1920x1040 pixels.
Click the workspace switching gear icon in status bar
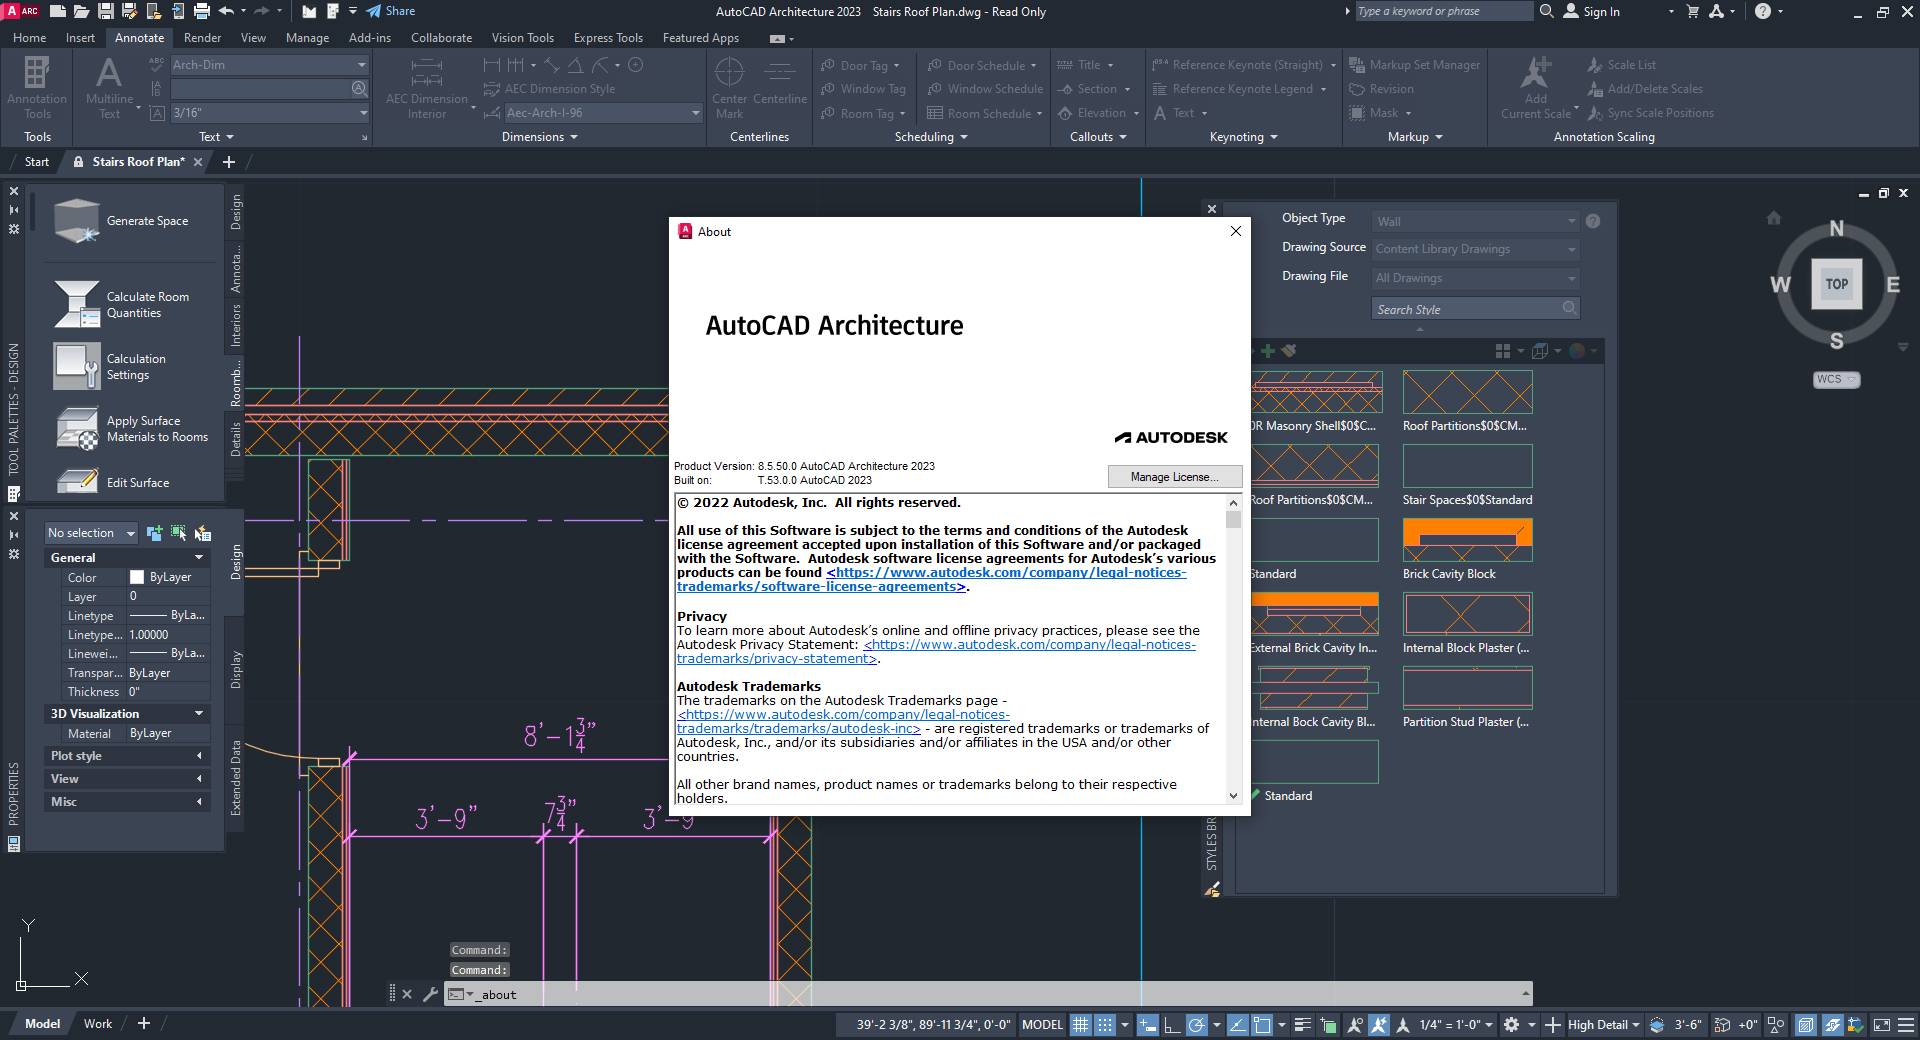pyautogui.click(x=1511, y=1024)
